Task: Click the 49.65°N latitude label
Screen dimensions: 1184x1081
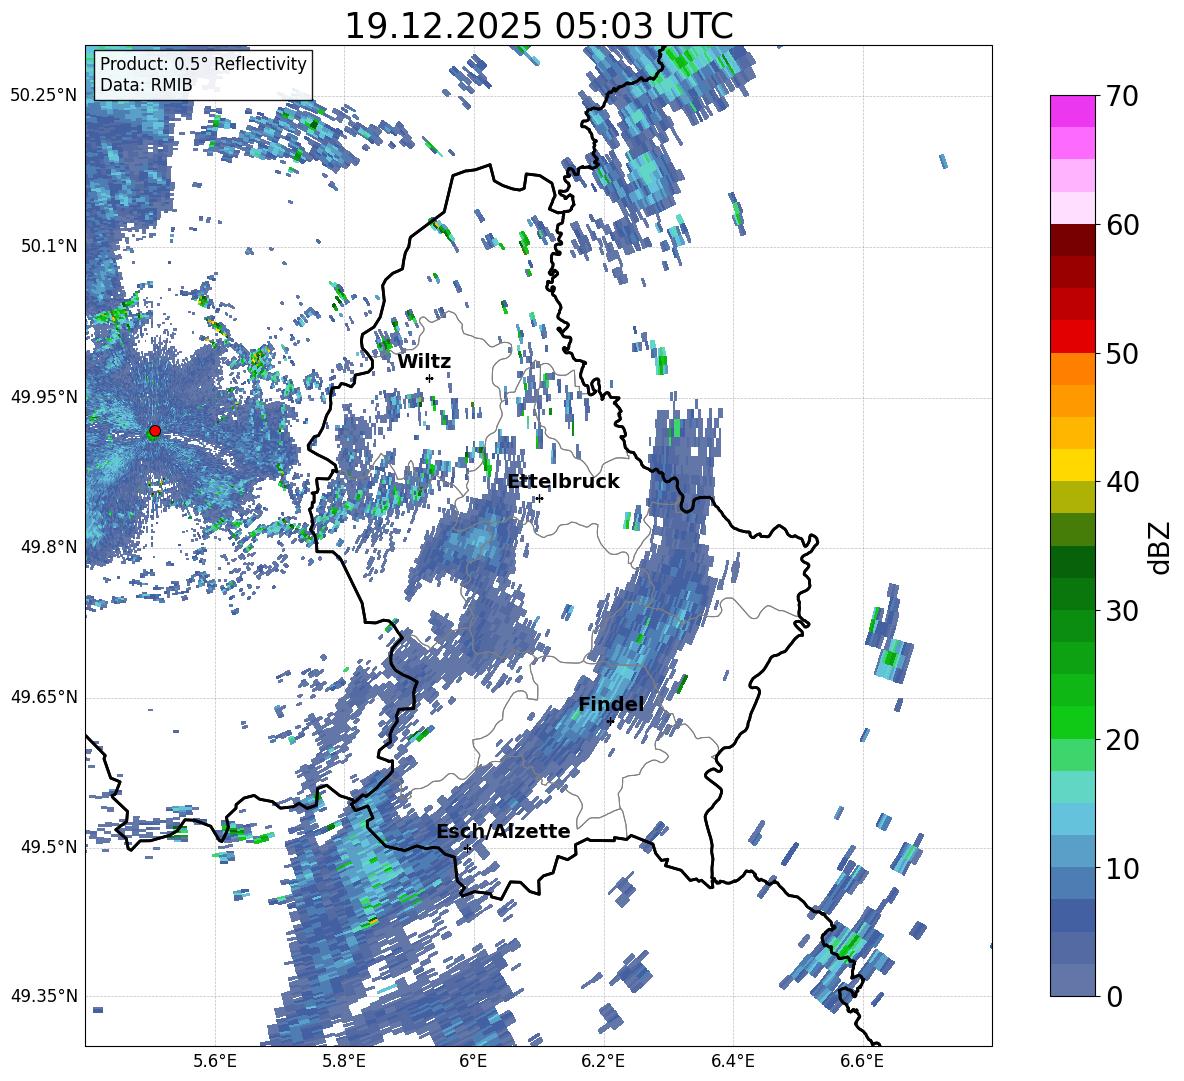Action: (44, 697)
